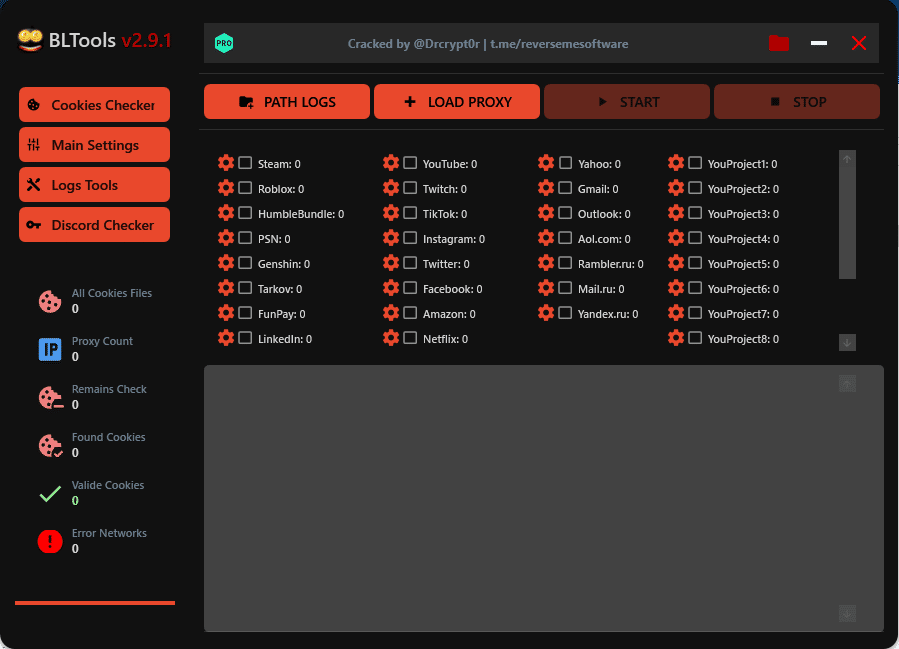This screenshot has width=899, height=649.
Task: Click the gear icon beside YouProject1
Action: pos(676,163)
